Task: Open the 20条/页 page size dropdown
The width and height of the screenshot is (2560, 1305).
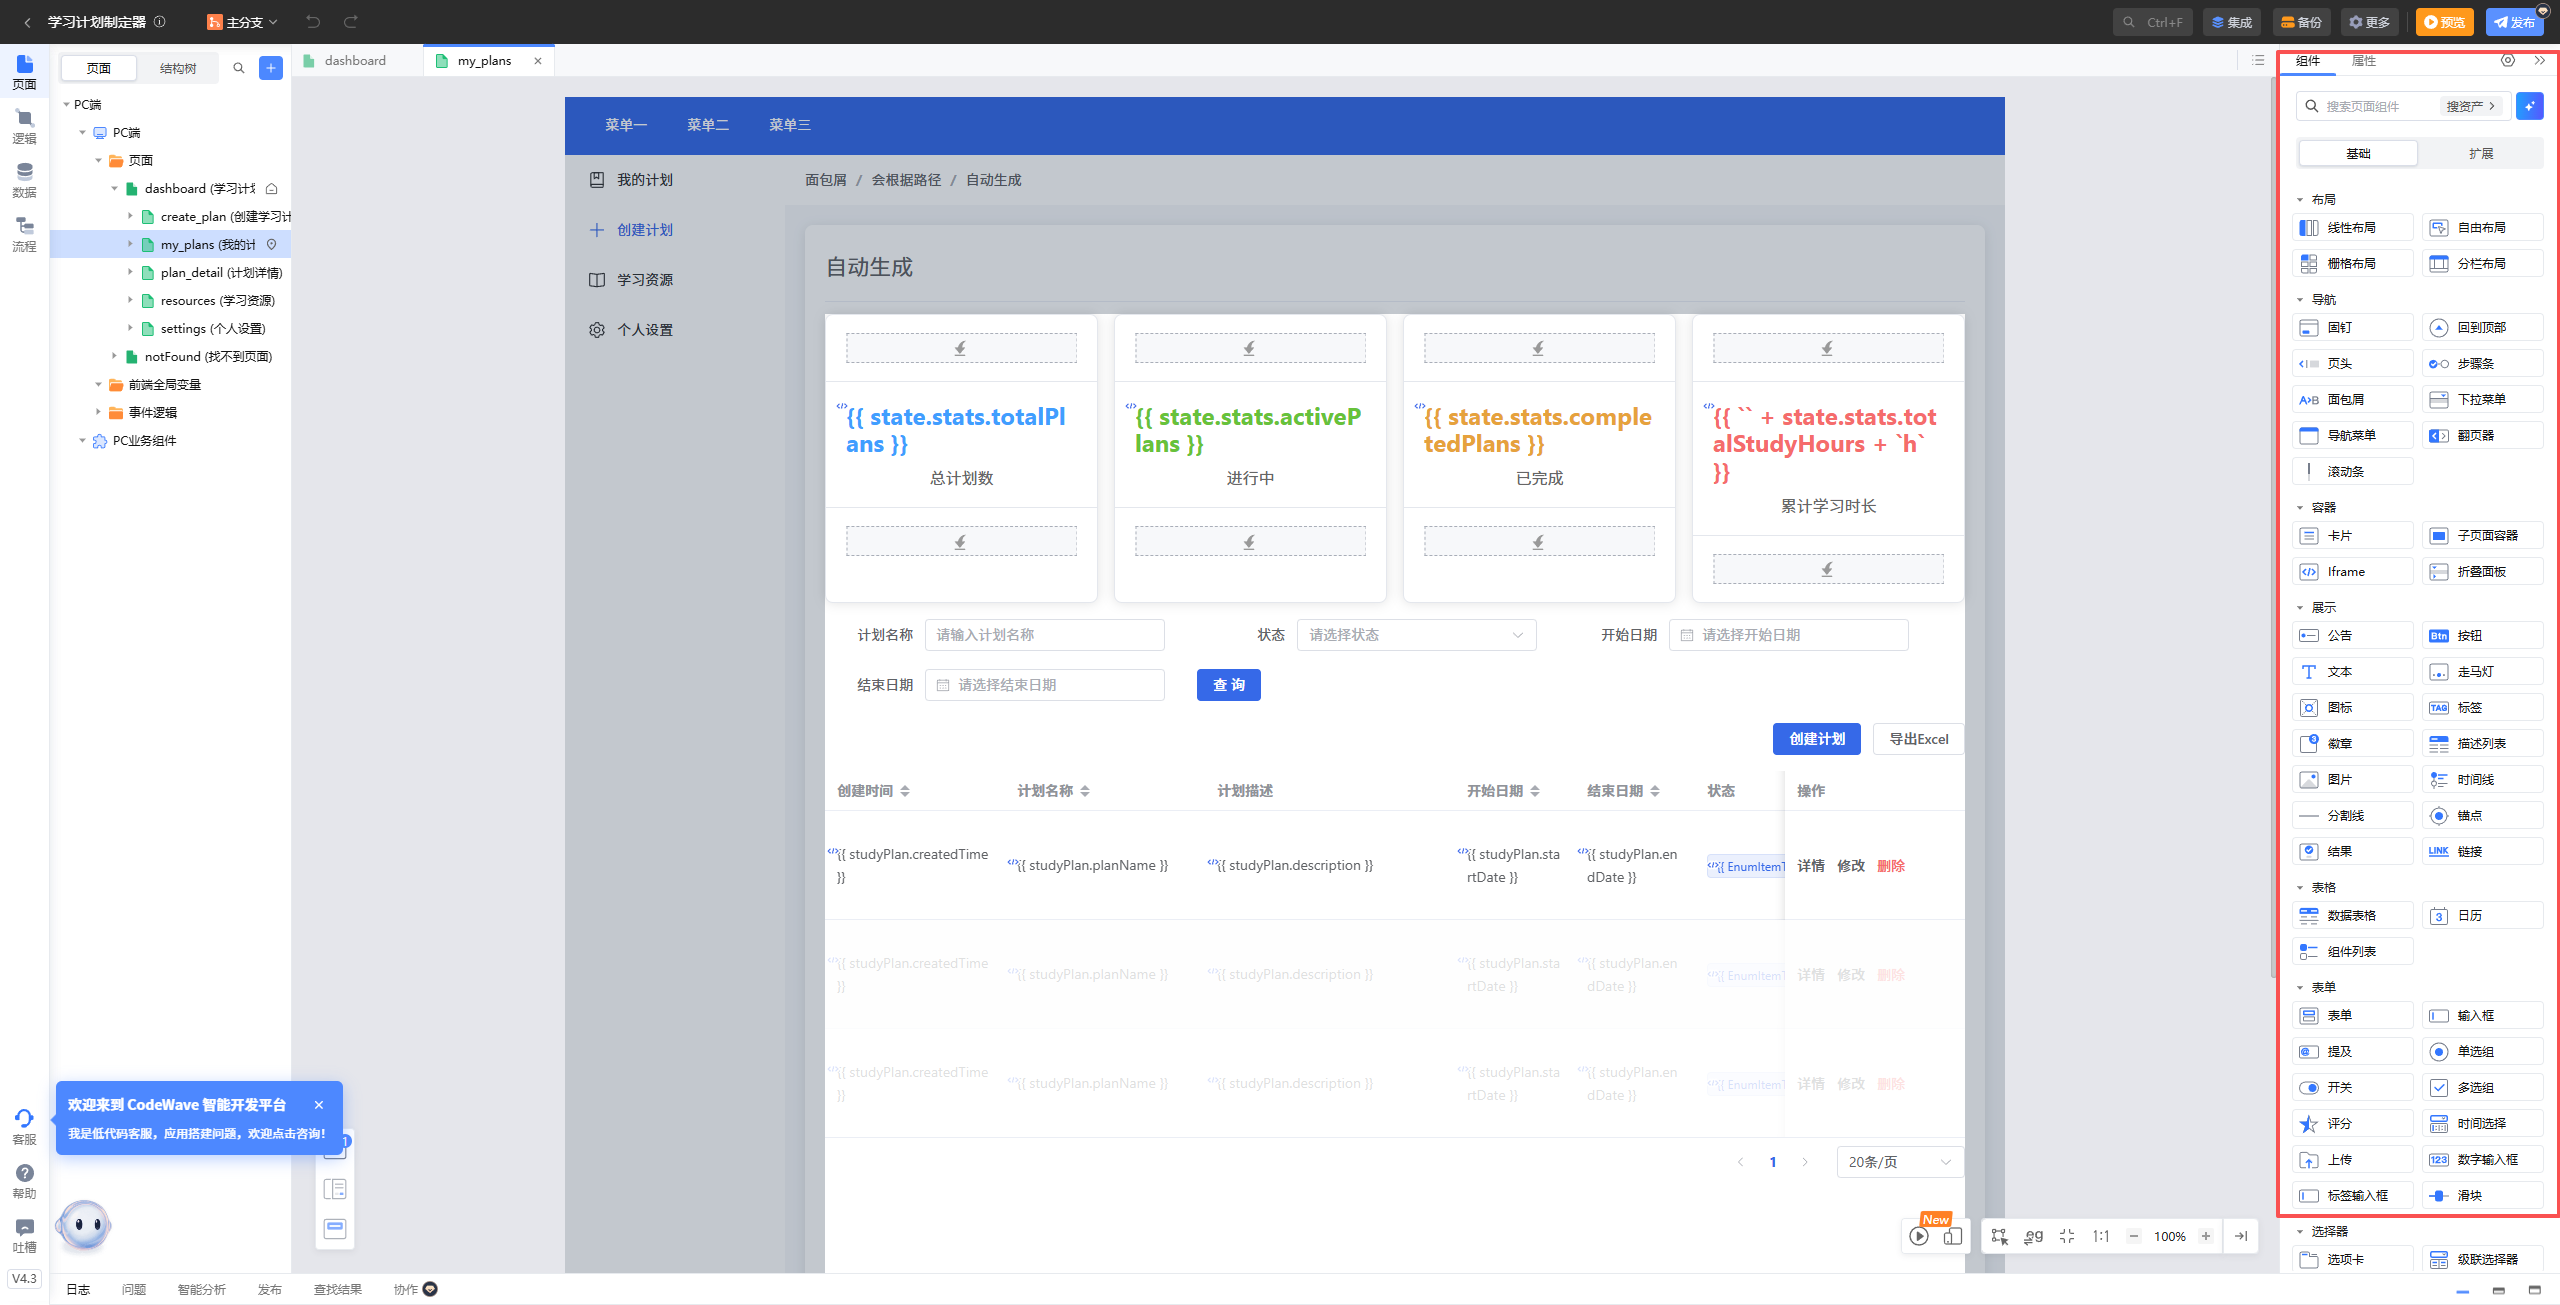Action: [x=1899, y=1162]
